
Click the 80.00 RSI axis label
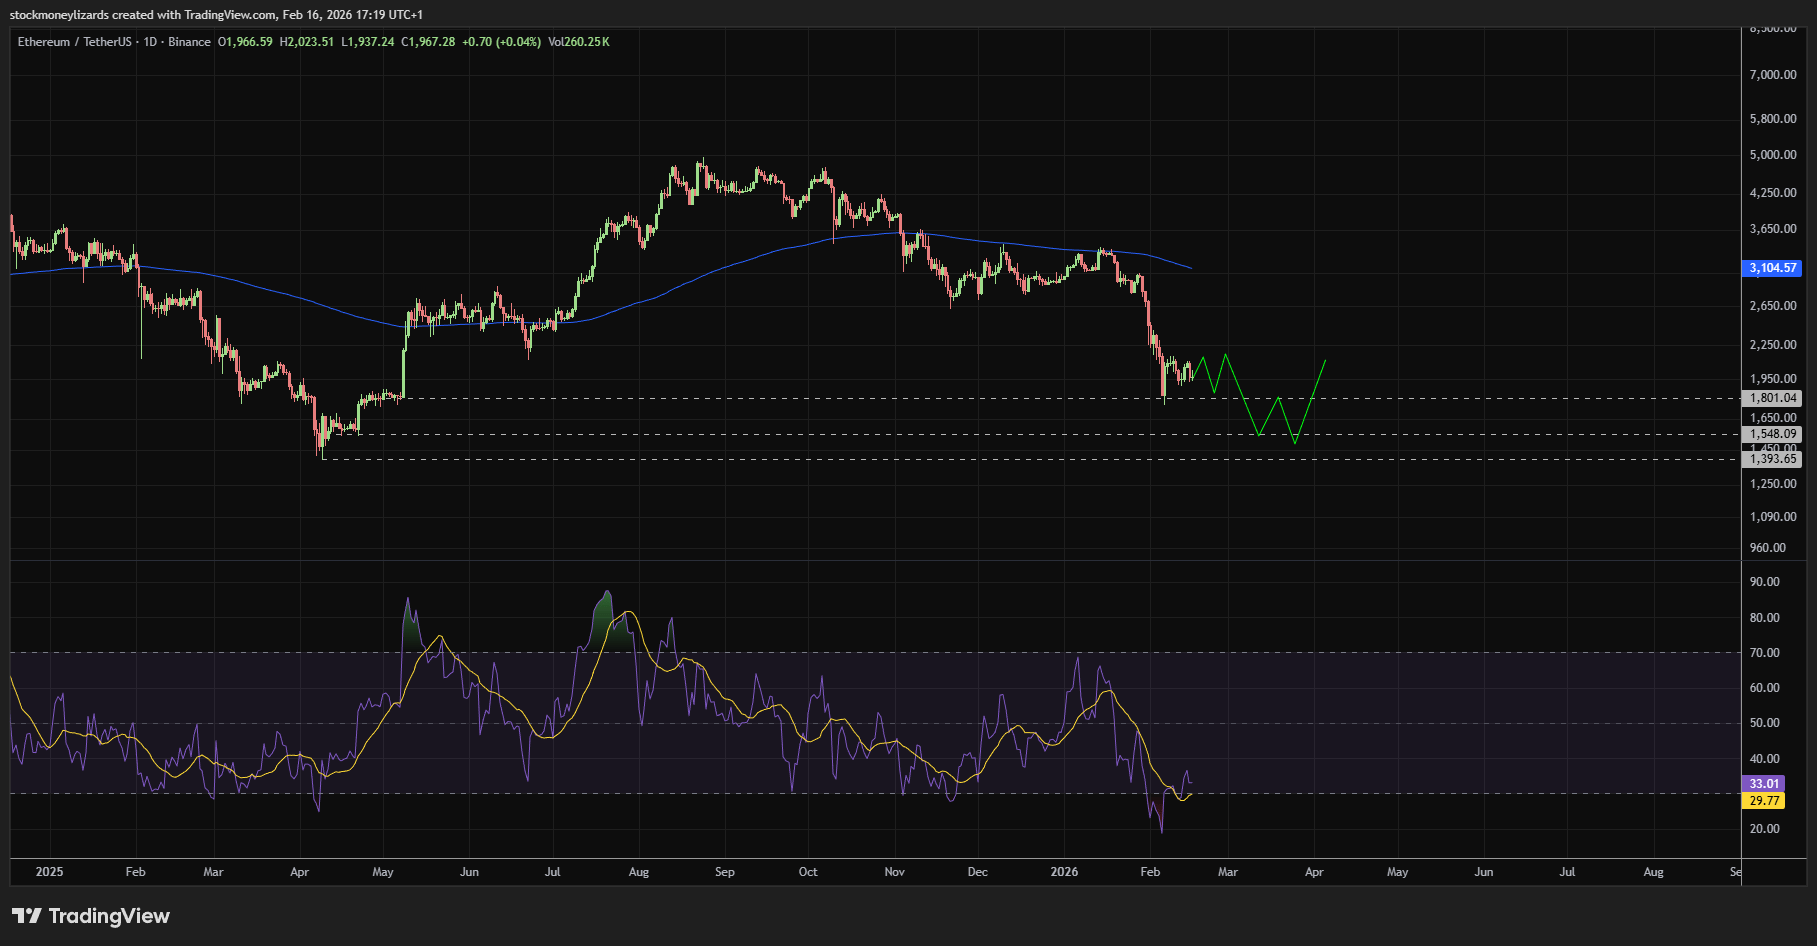1765,618
